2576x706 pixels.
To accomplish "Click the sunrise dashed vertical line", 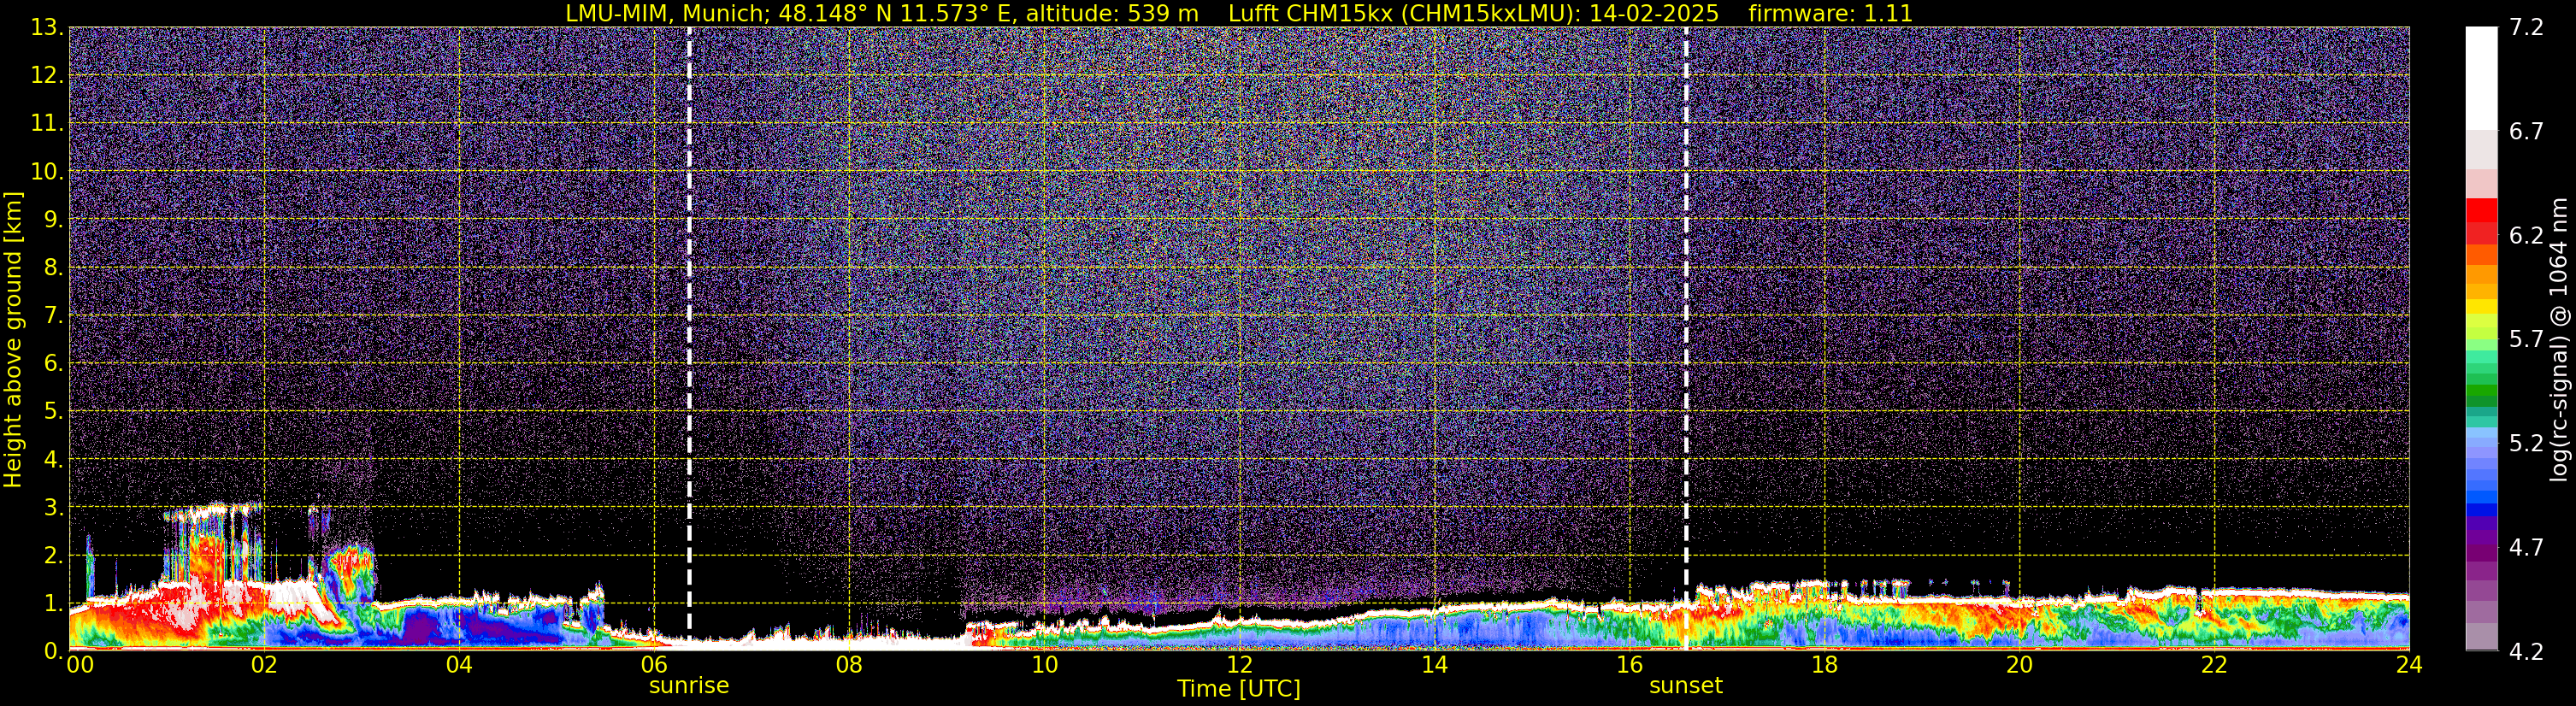I will (689, 338).
